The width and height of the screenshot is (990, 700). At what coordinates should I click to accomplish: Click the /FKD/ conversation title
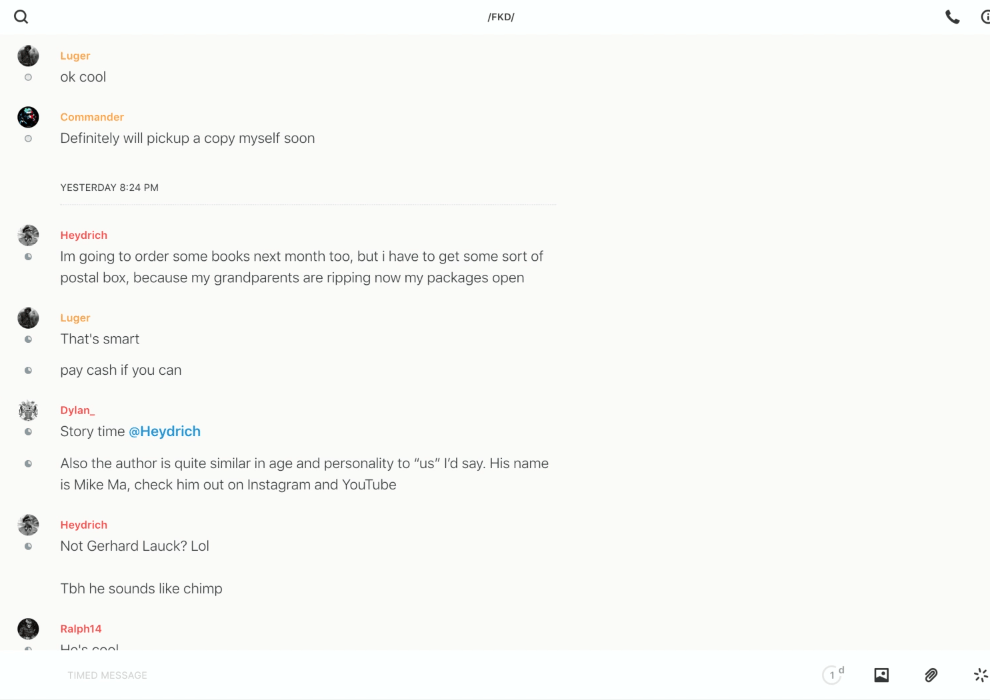[x=501, y=17]
